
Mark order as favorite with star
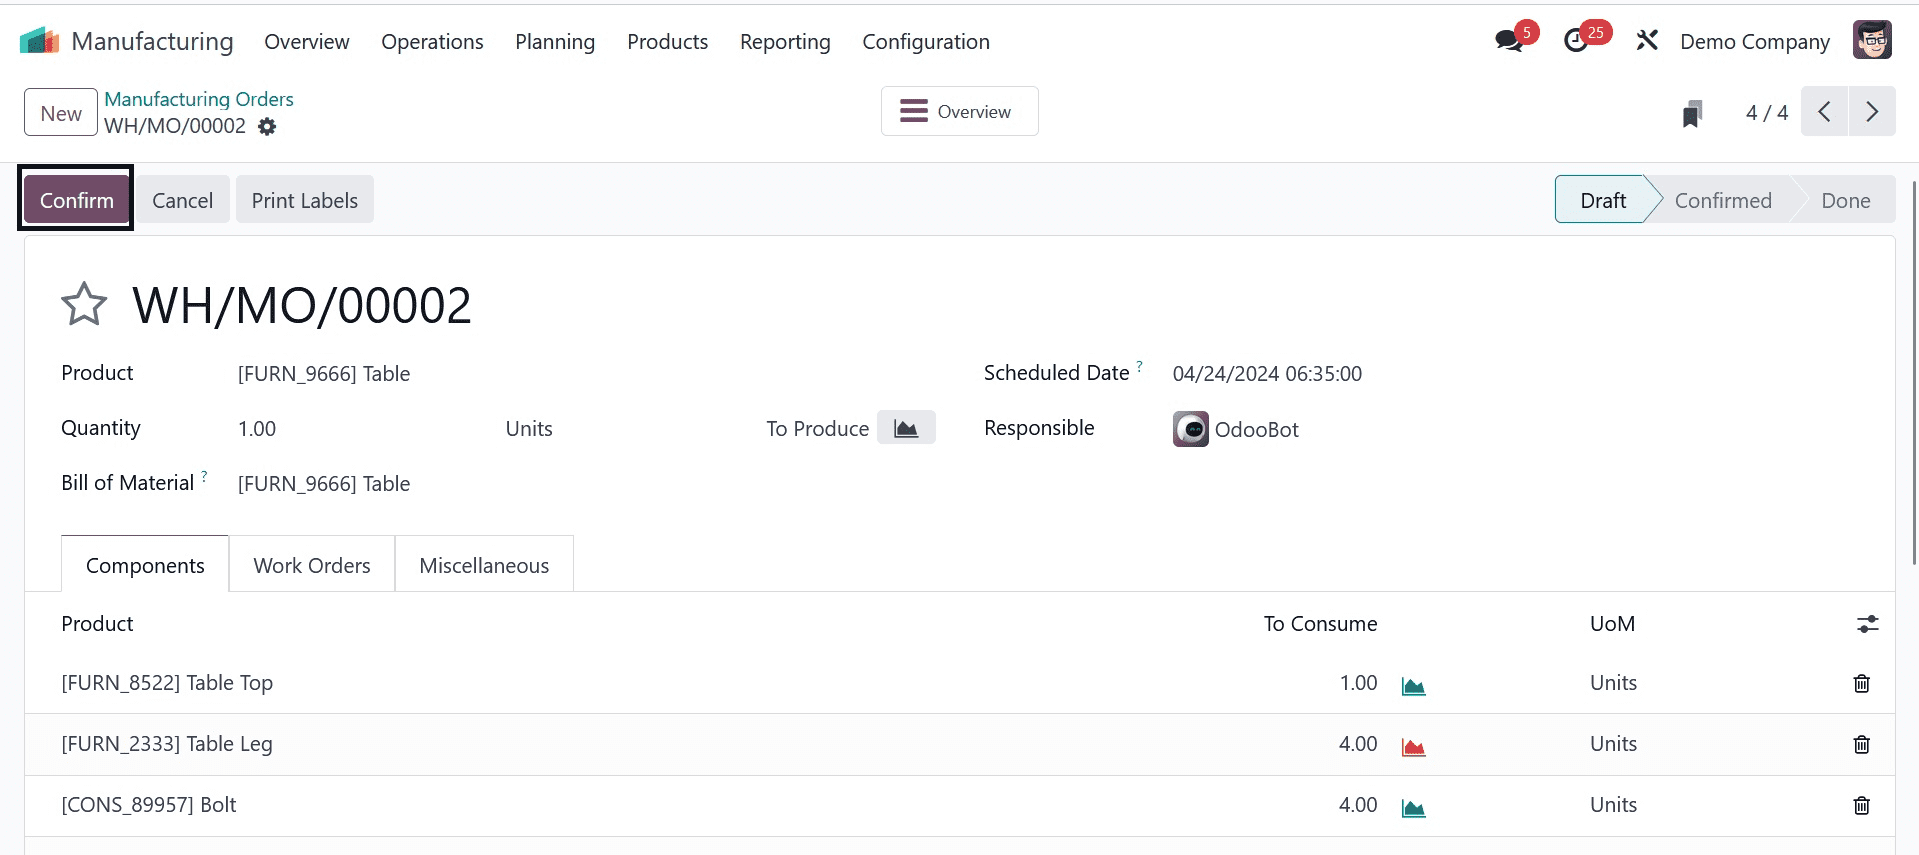84,305
